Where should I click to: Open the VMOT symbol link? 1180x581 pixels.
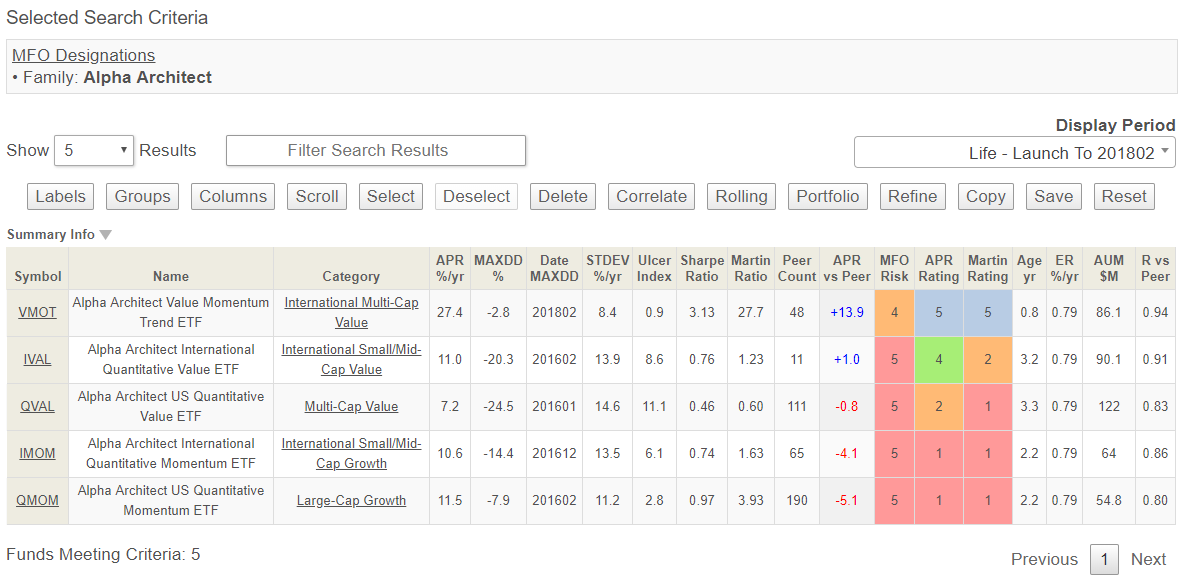point(37,312)
